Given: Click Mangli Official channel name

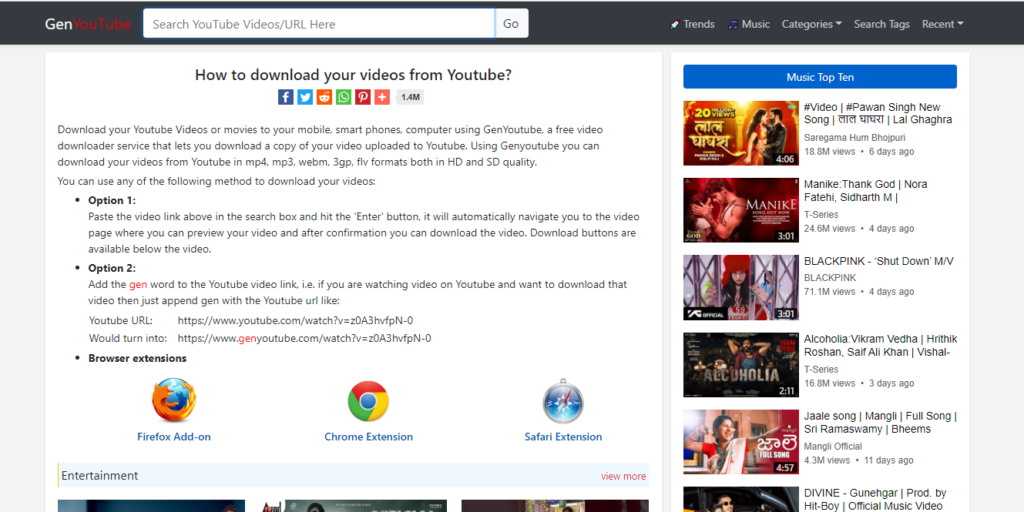Looking at the screenshot, I should click(x=833, y=447).
